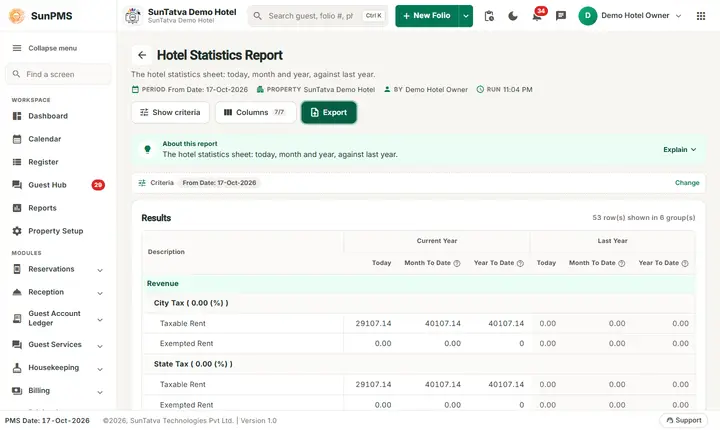Click the Collapse menu hamburger icon

pyautogui.click(x=17, y=48)
